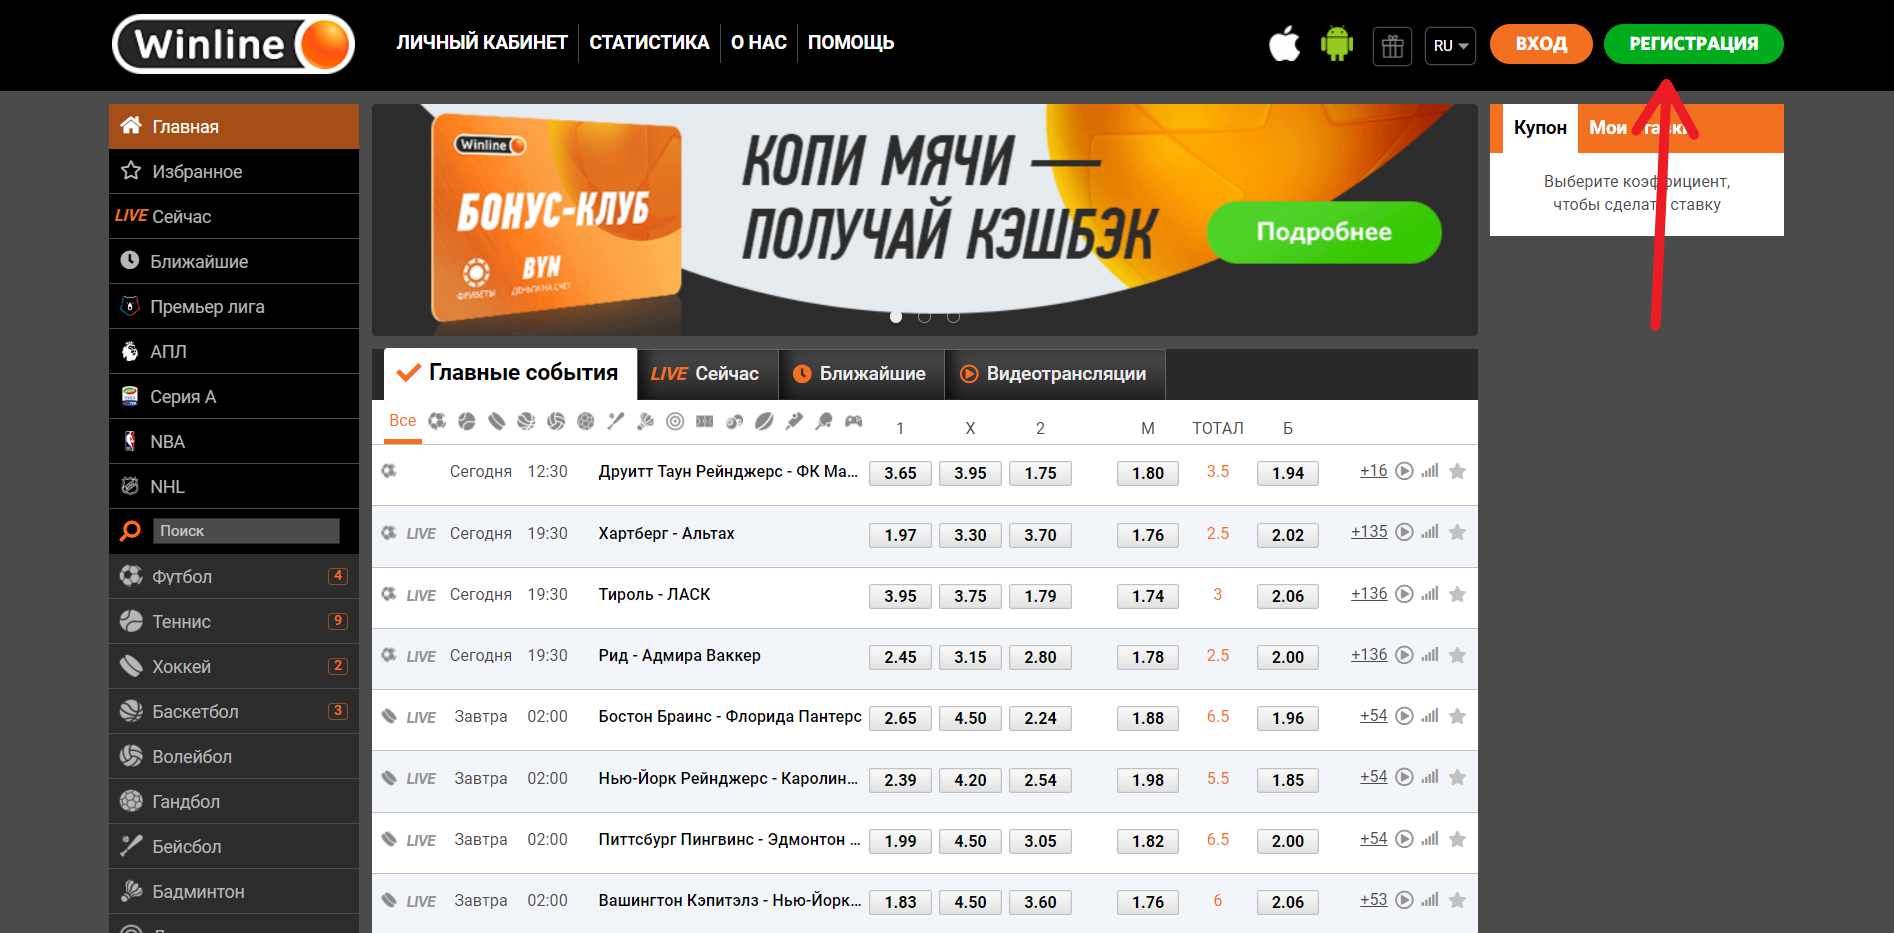The image size is (1894, 933).
Task: Add Друитт Таун Рейнджерс match to favorites
Action: click(1457, 471)
